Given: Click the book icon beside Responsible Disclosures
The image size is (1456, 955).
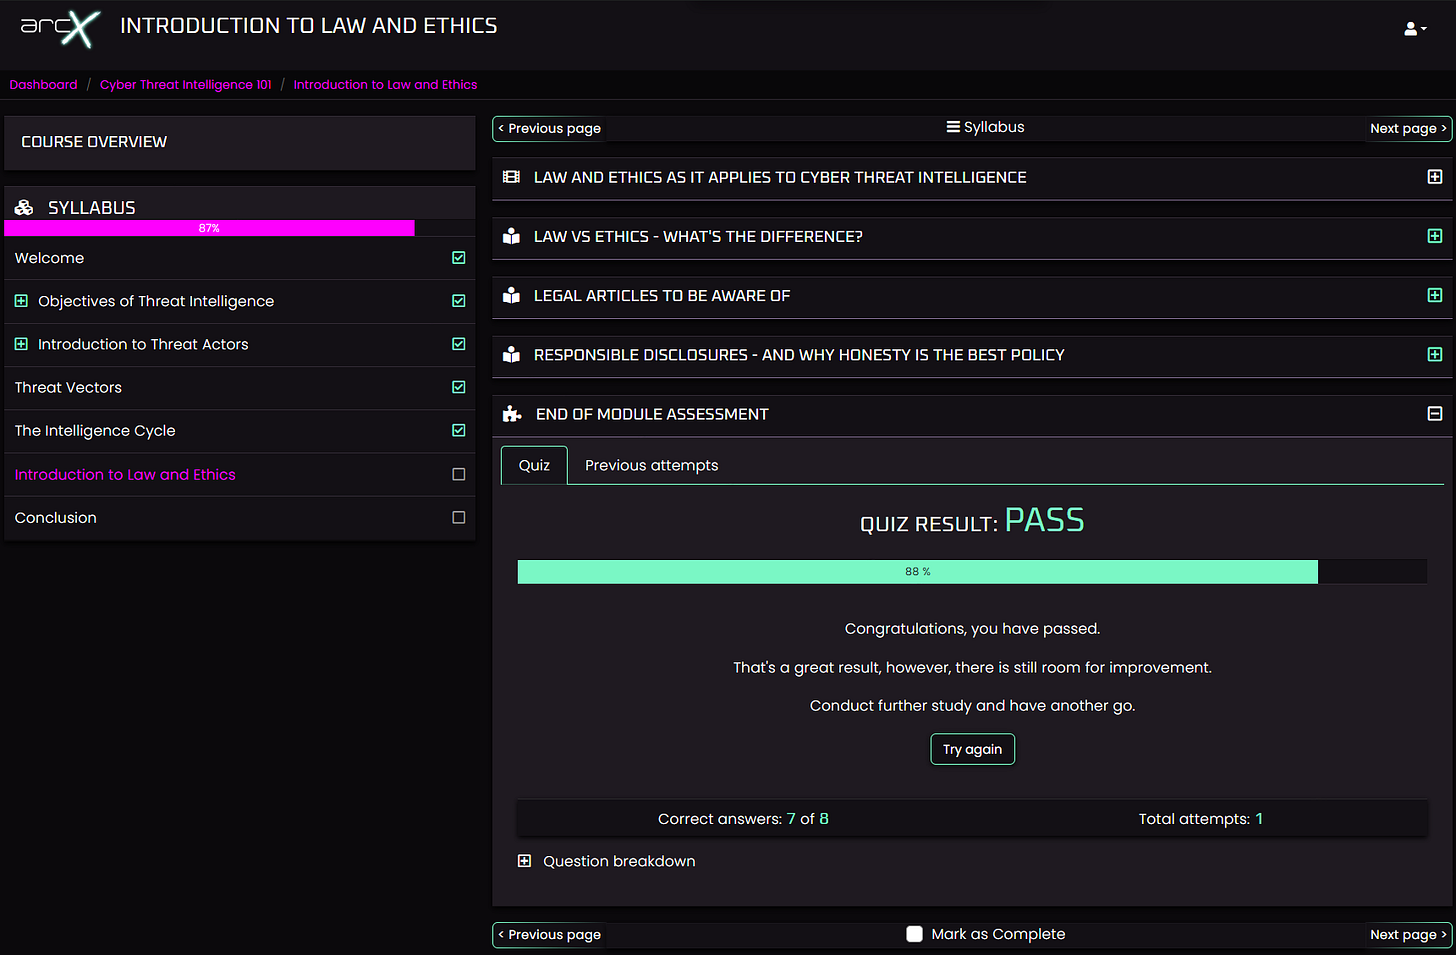Looking at the screenshot, I should 511,354.
